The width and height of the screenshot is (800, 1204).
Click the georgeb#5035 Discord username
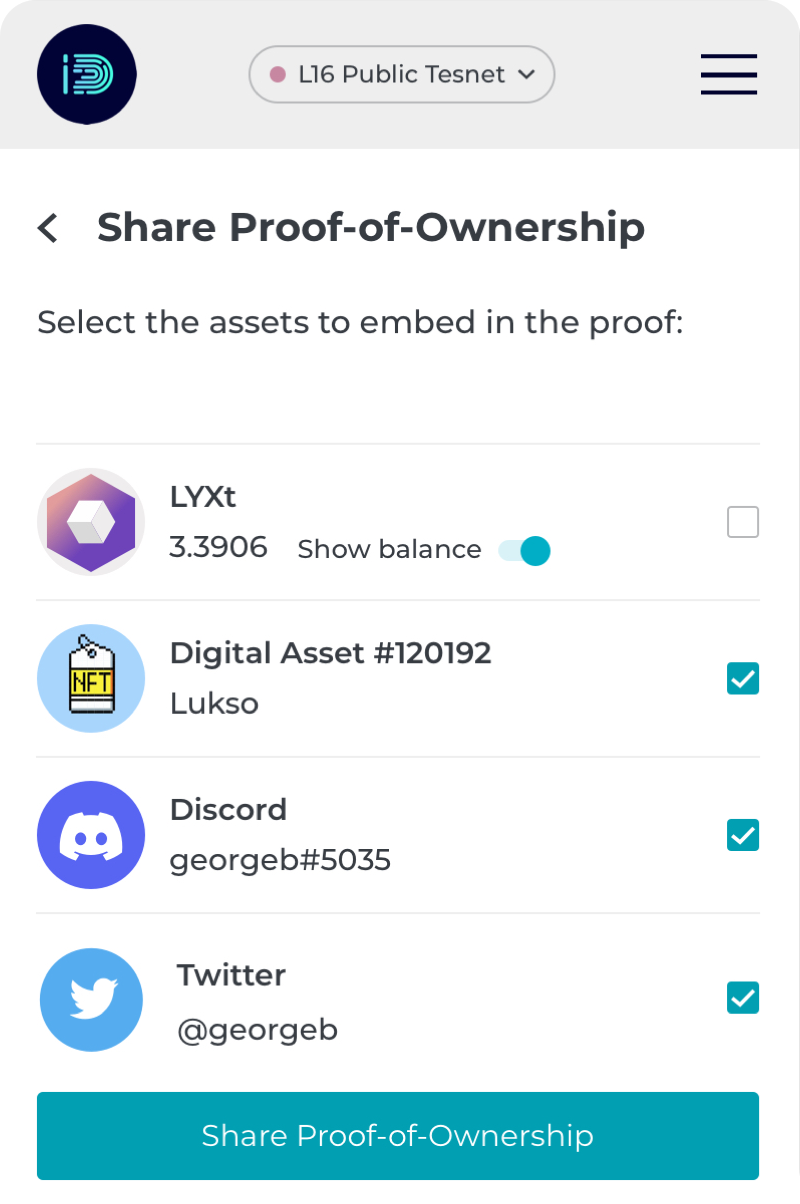coord(280,860)
